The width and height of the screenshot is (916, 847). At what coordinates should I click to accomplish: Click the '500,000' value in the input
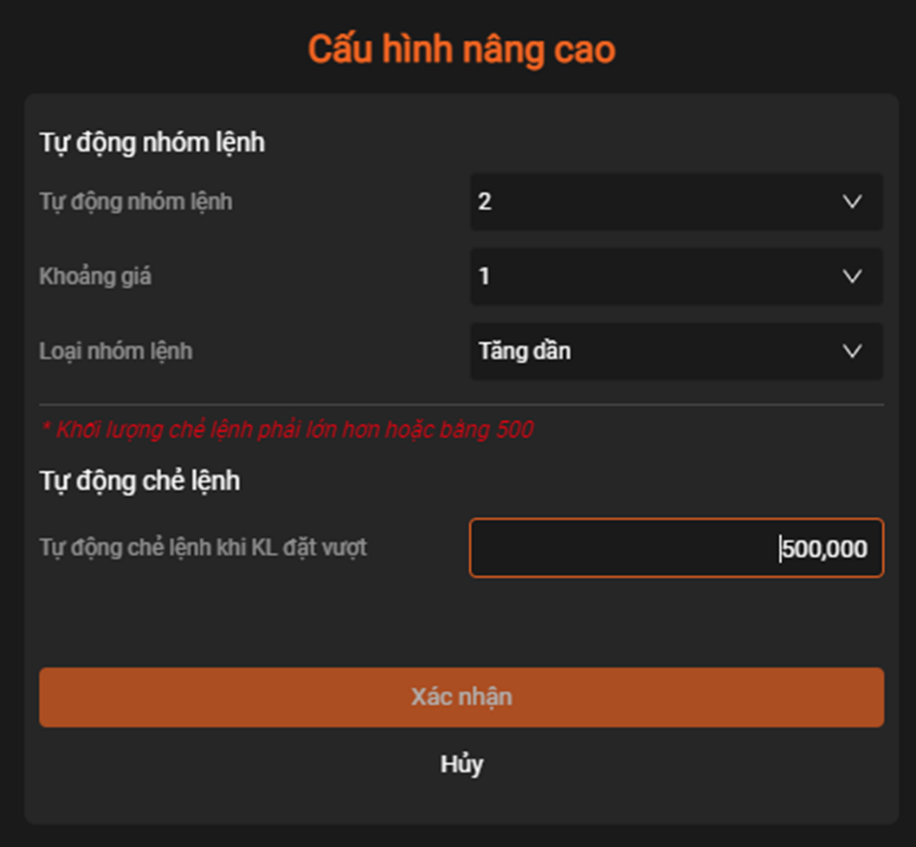[x=825, y=548]
